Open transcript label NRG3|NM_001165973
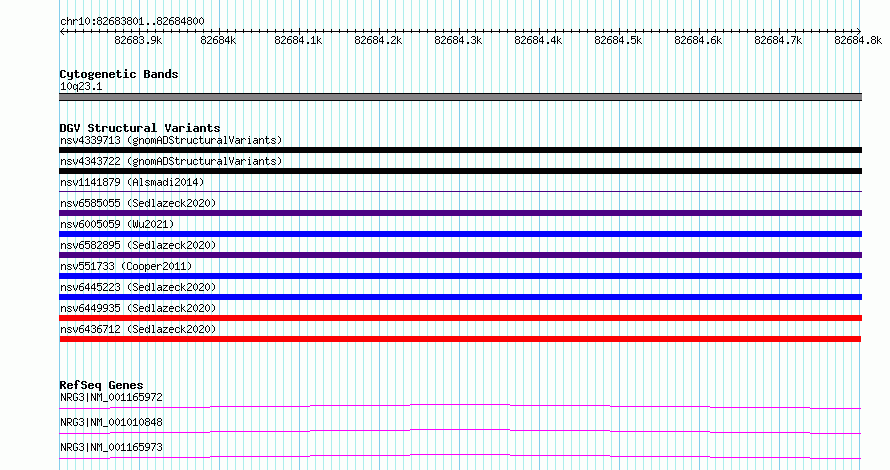 coord(111,447)
